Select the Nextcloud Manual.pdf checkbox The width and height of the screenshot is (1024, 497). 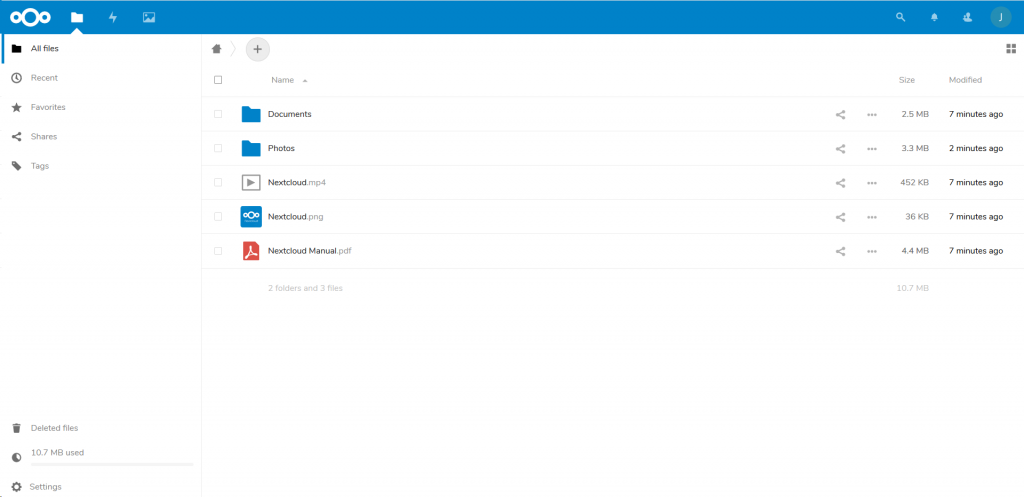tap(218, 250)
